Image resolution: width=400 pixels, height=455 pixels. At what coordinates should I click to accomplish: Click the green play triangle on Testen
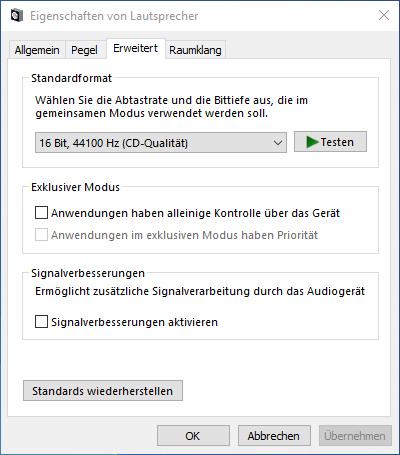[x=312, y=142]
